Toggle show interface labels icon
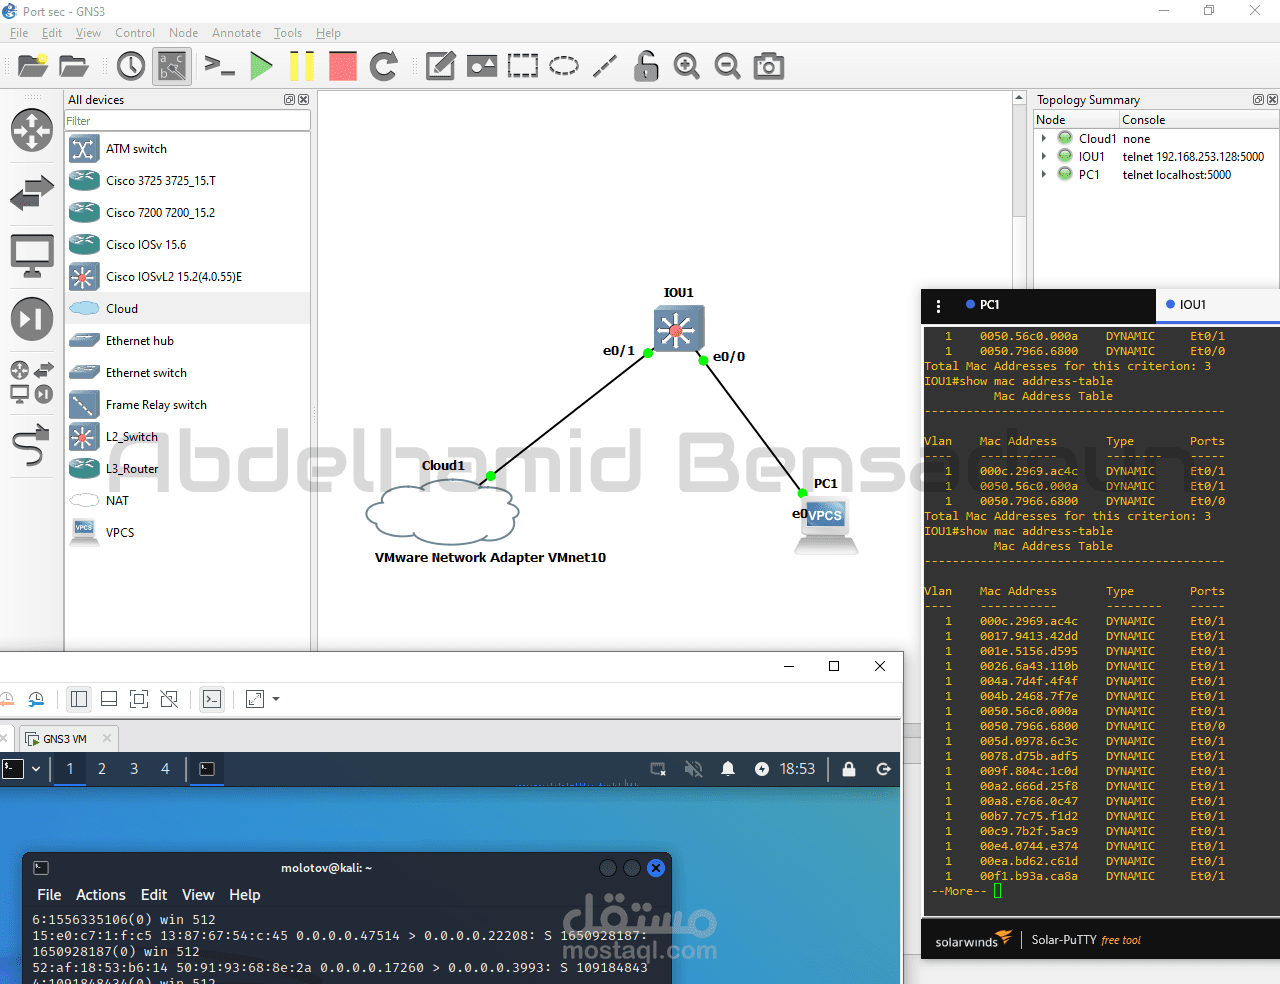Screen dimensions: 1280x984 click(172, 66)
